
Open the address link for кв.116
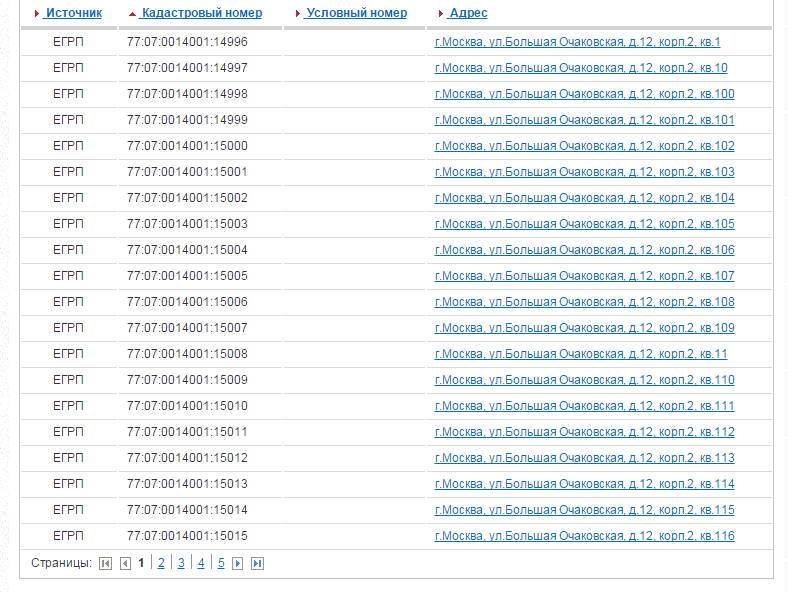pos(584,536)
